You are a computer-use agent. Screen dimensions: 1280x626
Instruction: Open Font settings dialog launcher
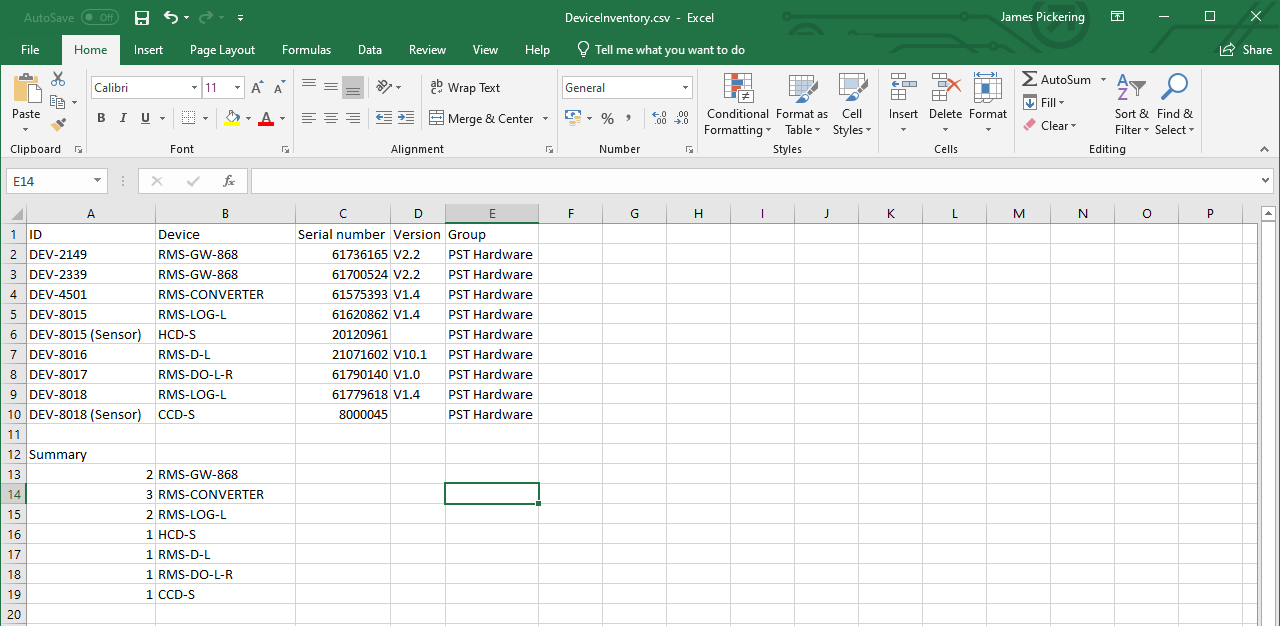286,149
